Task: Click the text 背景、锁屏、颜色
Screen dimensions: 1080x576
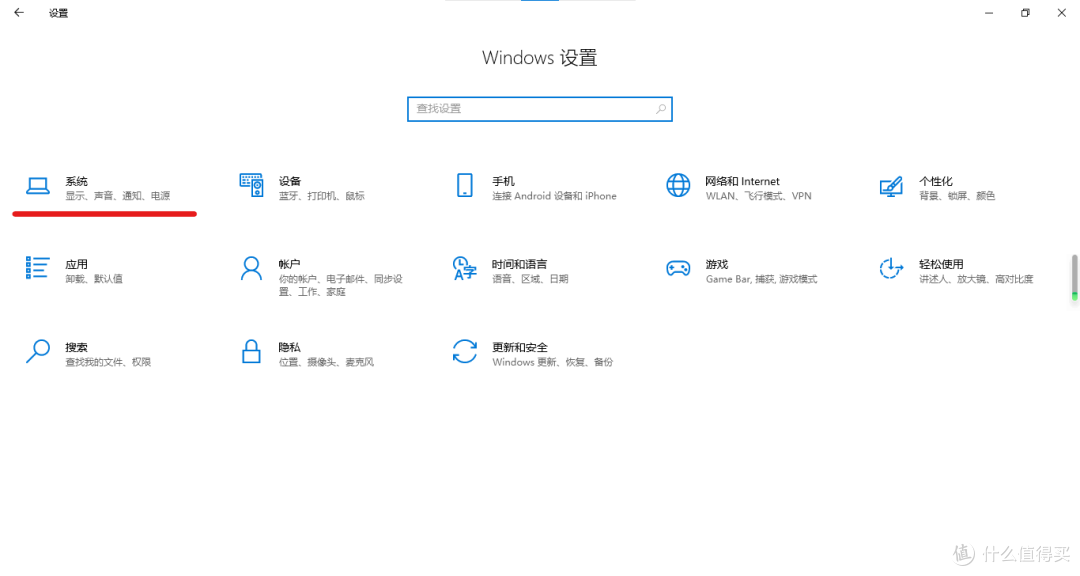Action: coord(957,196)
